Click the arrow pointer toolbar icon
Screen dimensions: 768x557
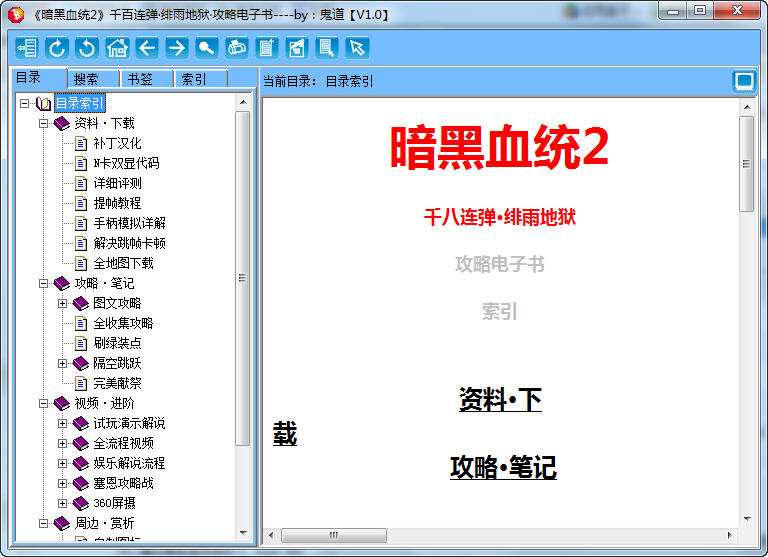(x=357, y=48)
